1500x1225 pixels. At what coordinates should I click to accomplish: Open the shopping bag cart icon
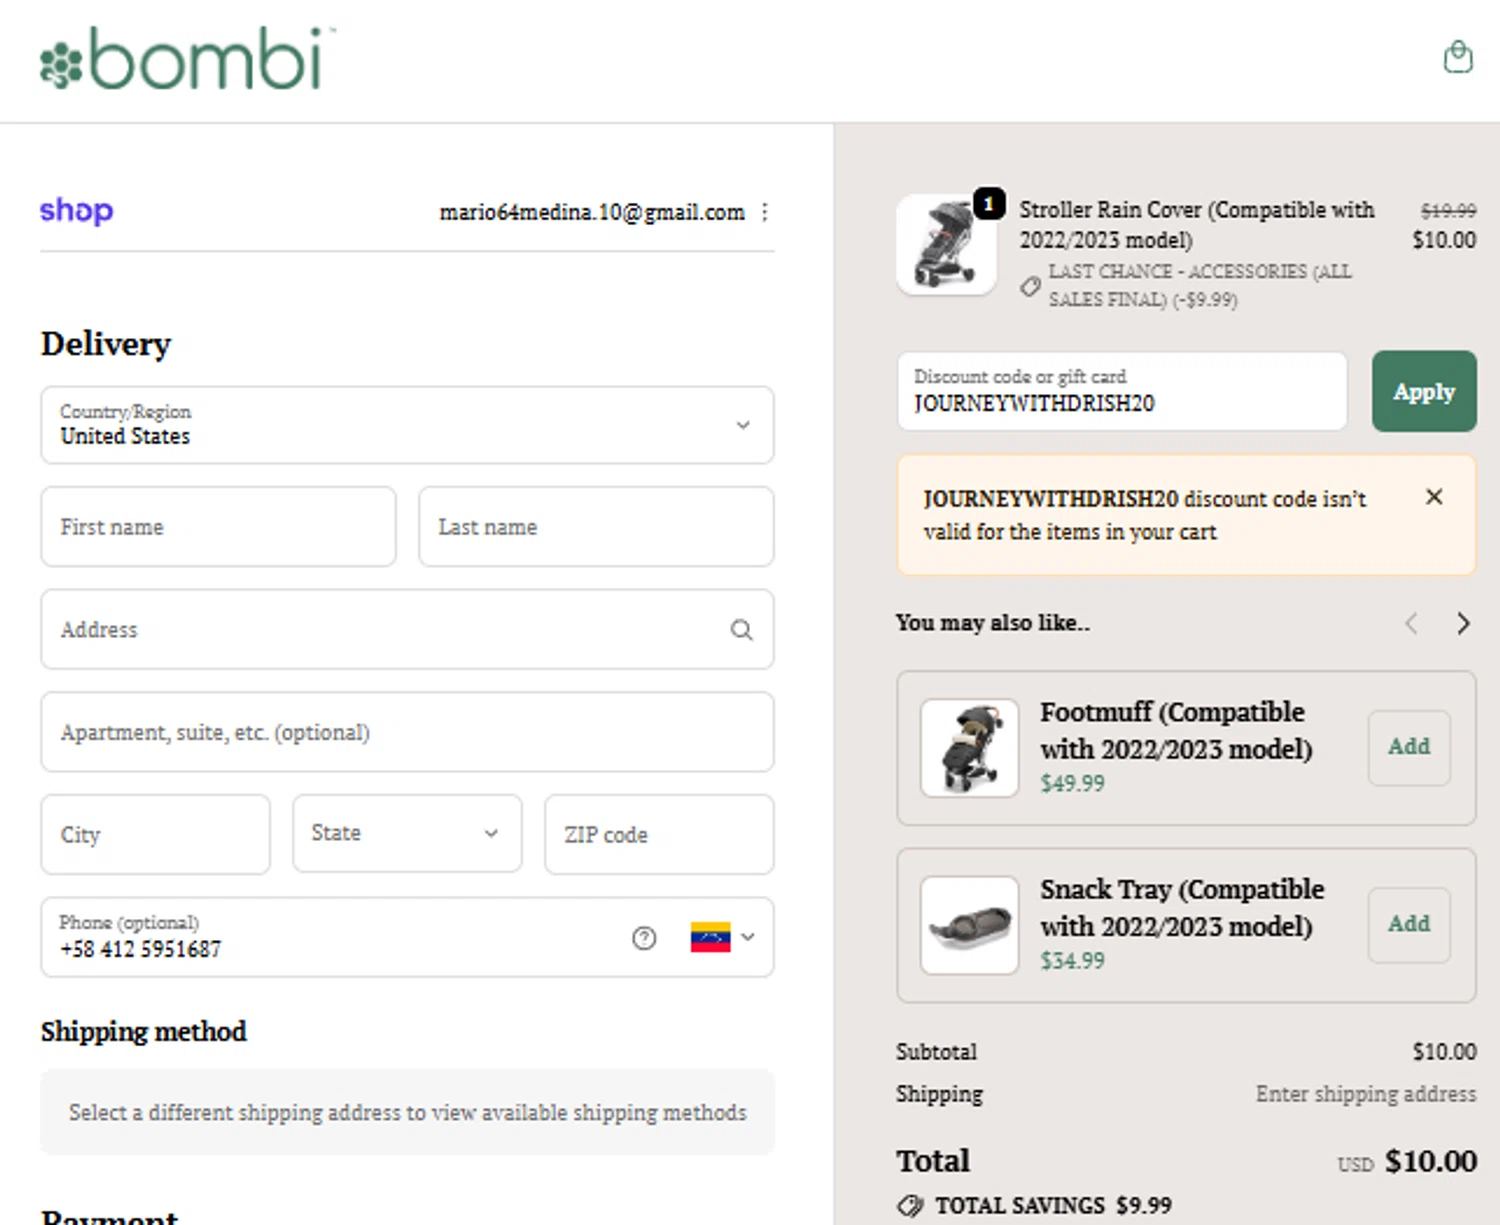click(x=1458, y=57)
